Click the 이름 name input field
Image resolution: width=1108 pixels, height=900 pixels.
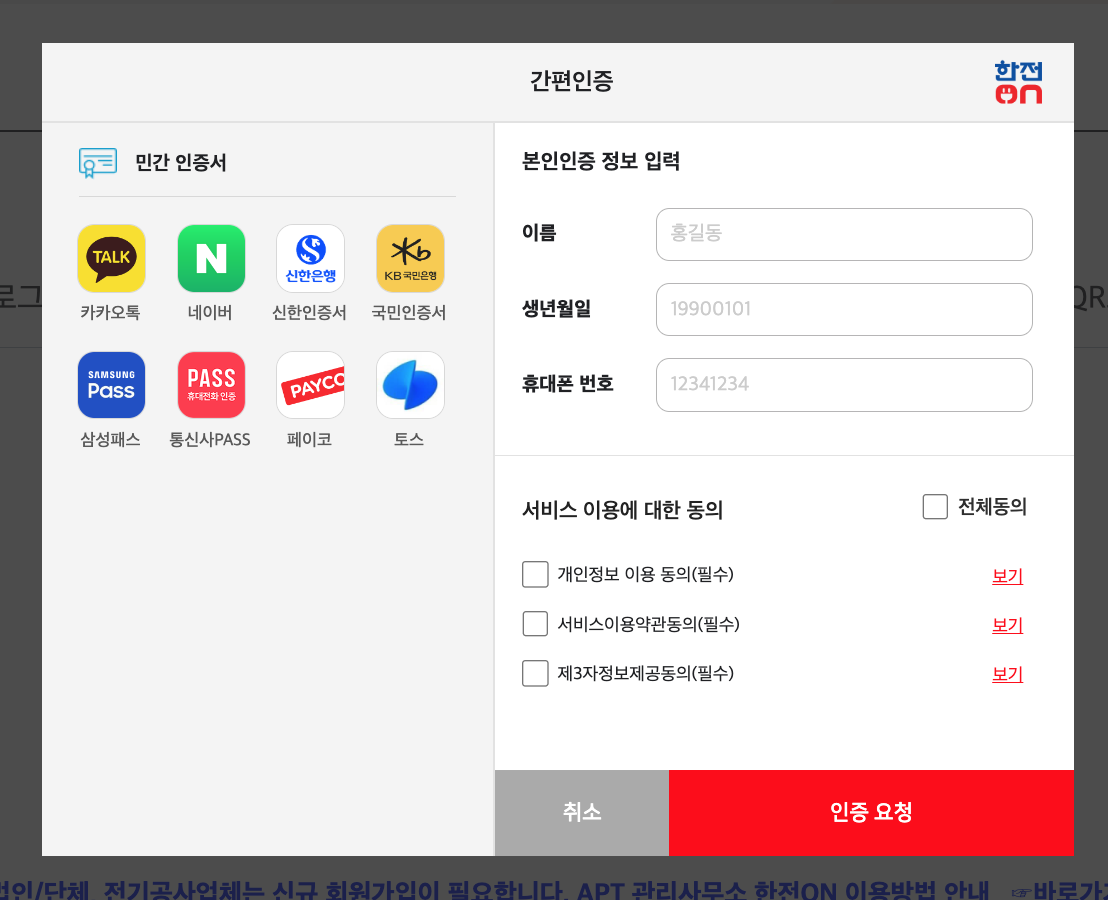pyautogui.click(x=844, y=234)
